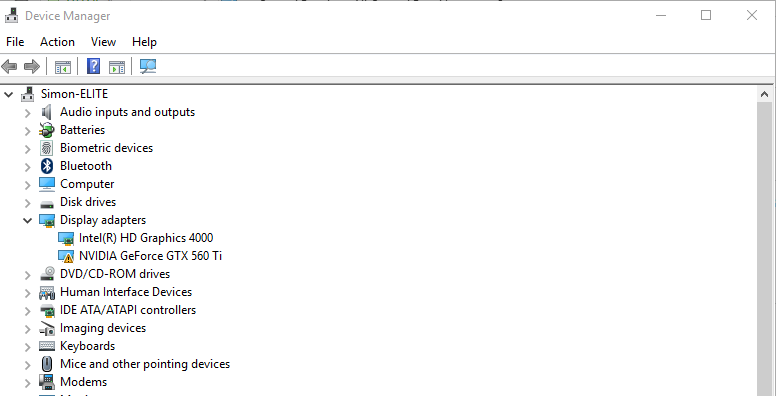776x396 pixels.
Task: Open the View menu
Action: coord(103,42)
